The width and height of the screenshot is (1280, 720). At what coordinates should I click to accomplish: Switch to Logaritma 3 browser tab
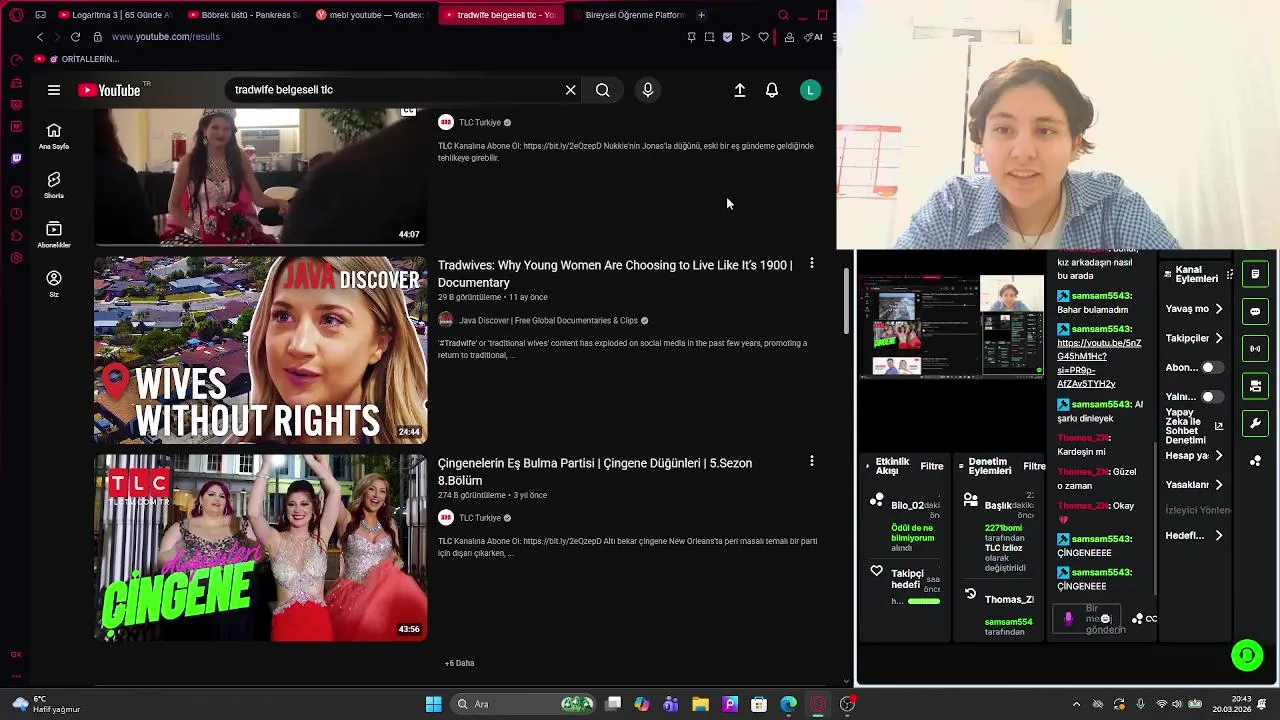point(115,15)
